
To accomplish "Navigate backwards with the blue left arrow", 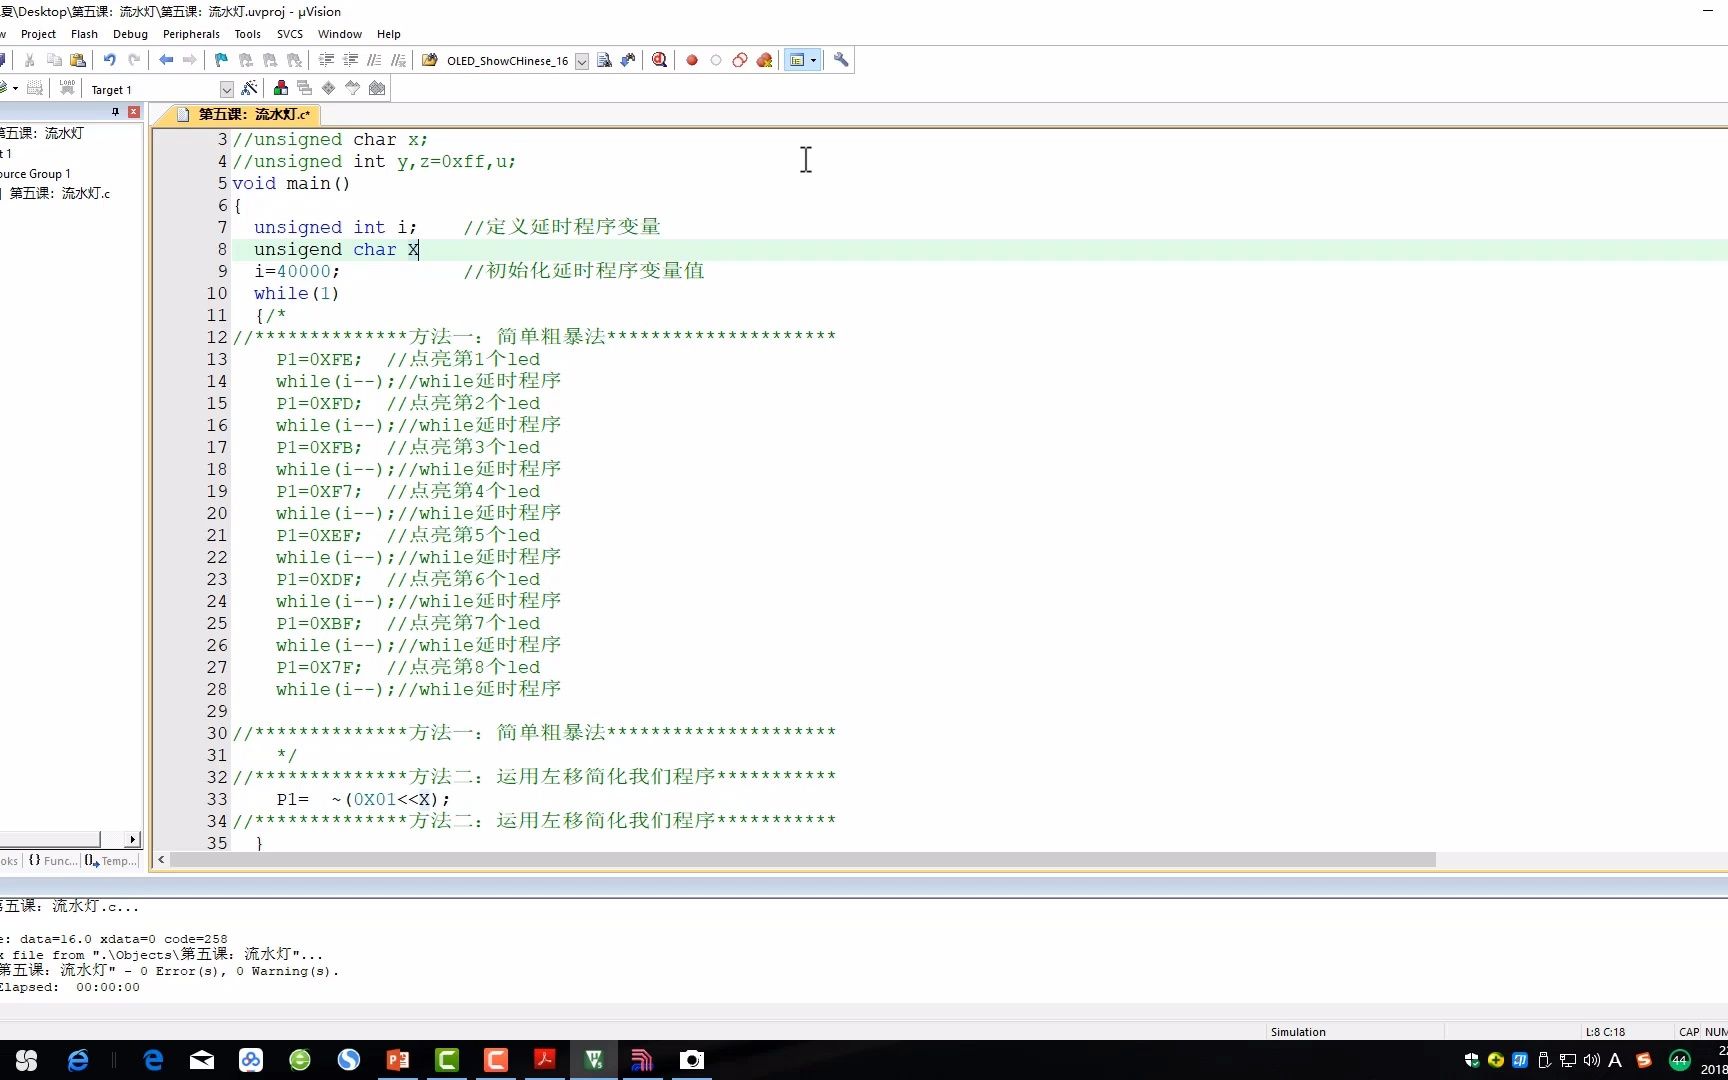I will (x=166, y=60).
